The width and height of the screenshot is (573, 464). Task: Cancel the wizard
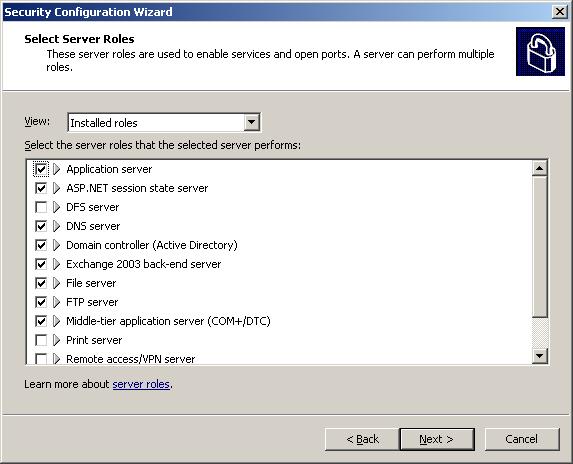(522, 439)
